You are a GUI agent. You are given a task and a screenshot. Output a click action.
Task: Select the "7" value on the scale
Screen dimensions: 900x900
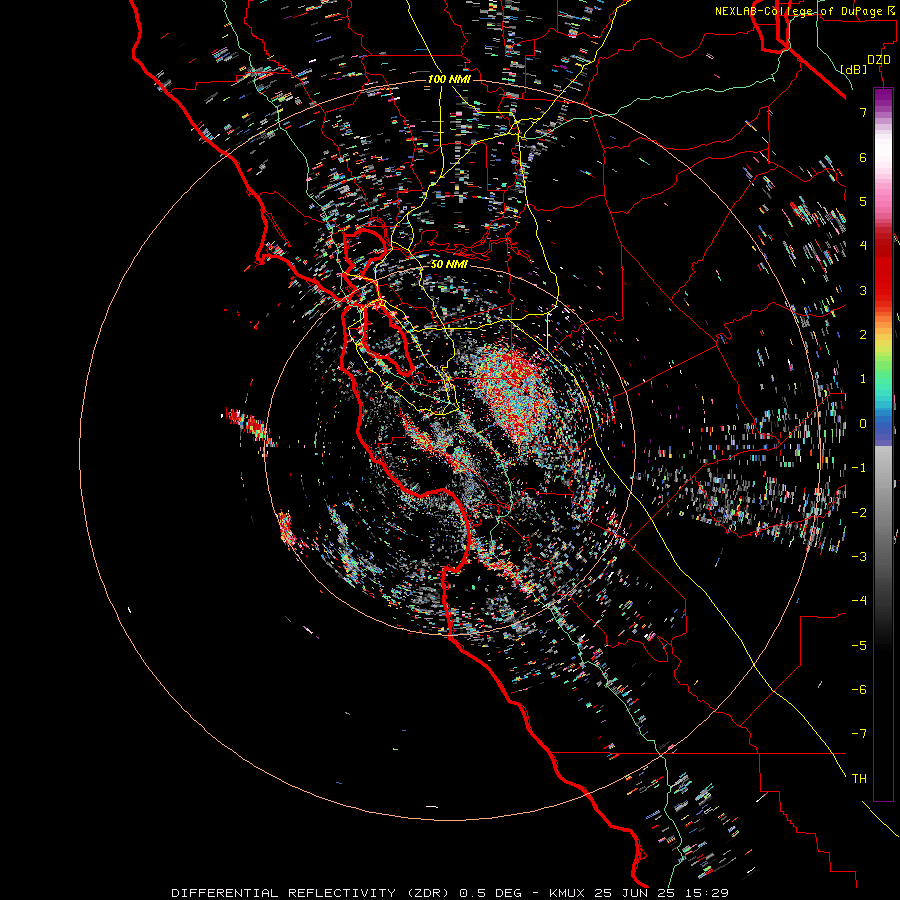point(863,112)
